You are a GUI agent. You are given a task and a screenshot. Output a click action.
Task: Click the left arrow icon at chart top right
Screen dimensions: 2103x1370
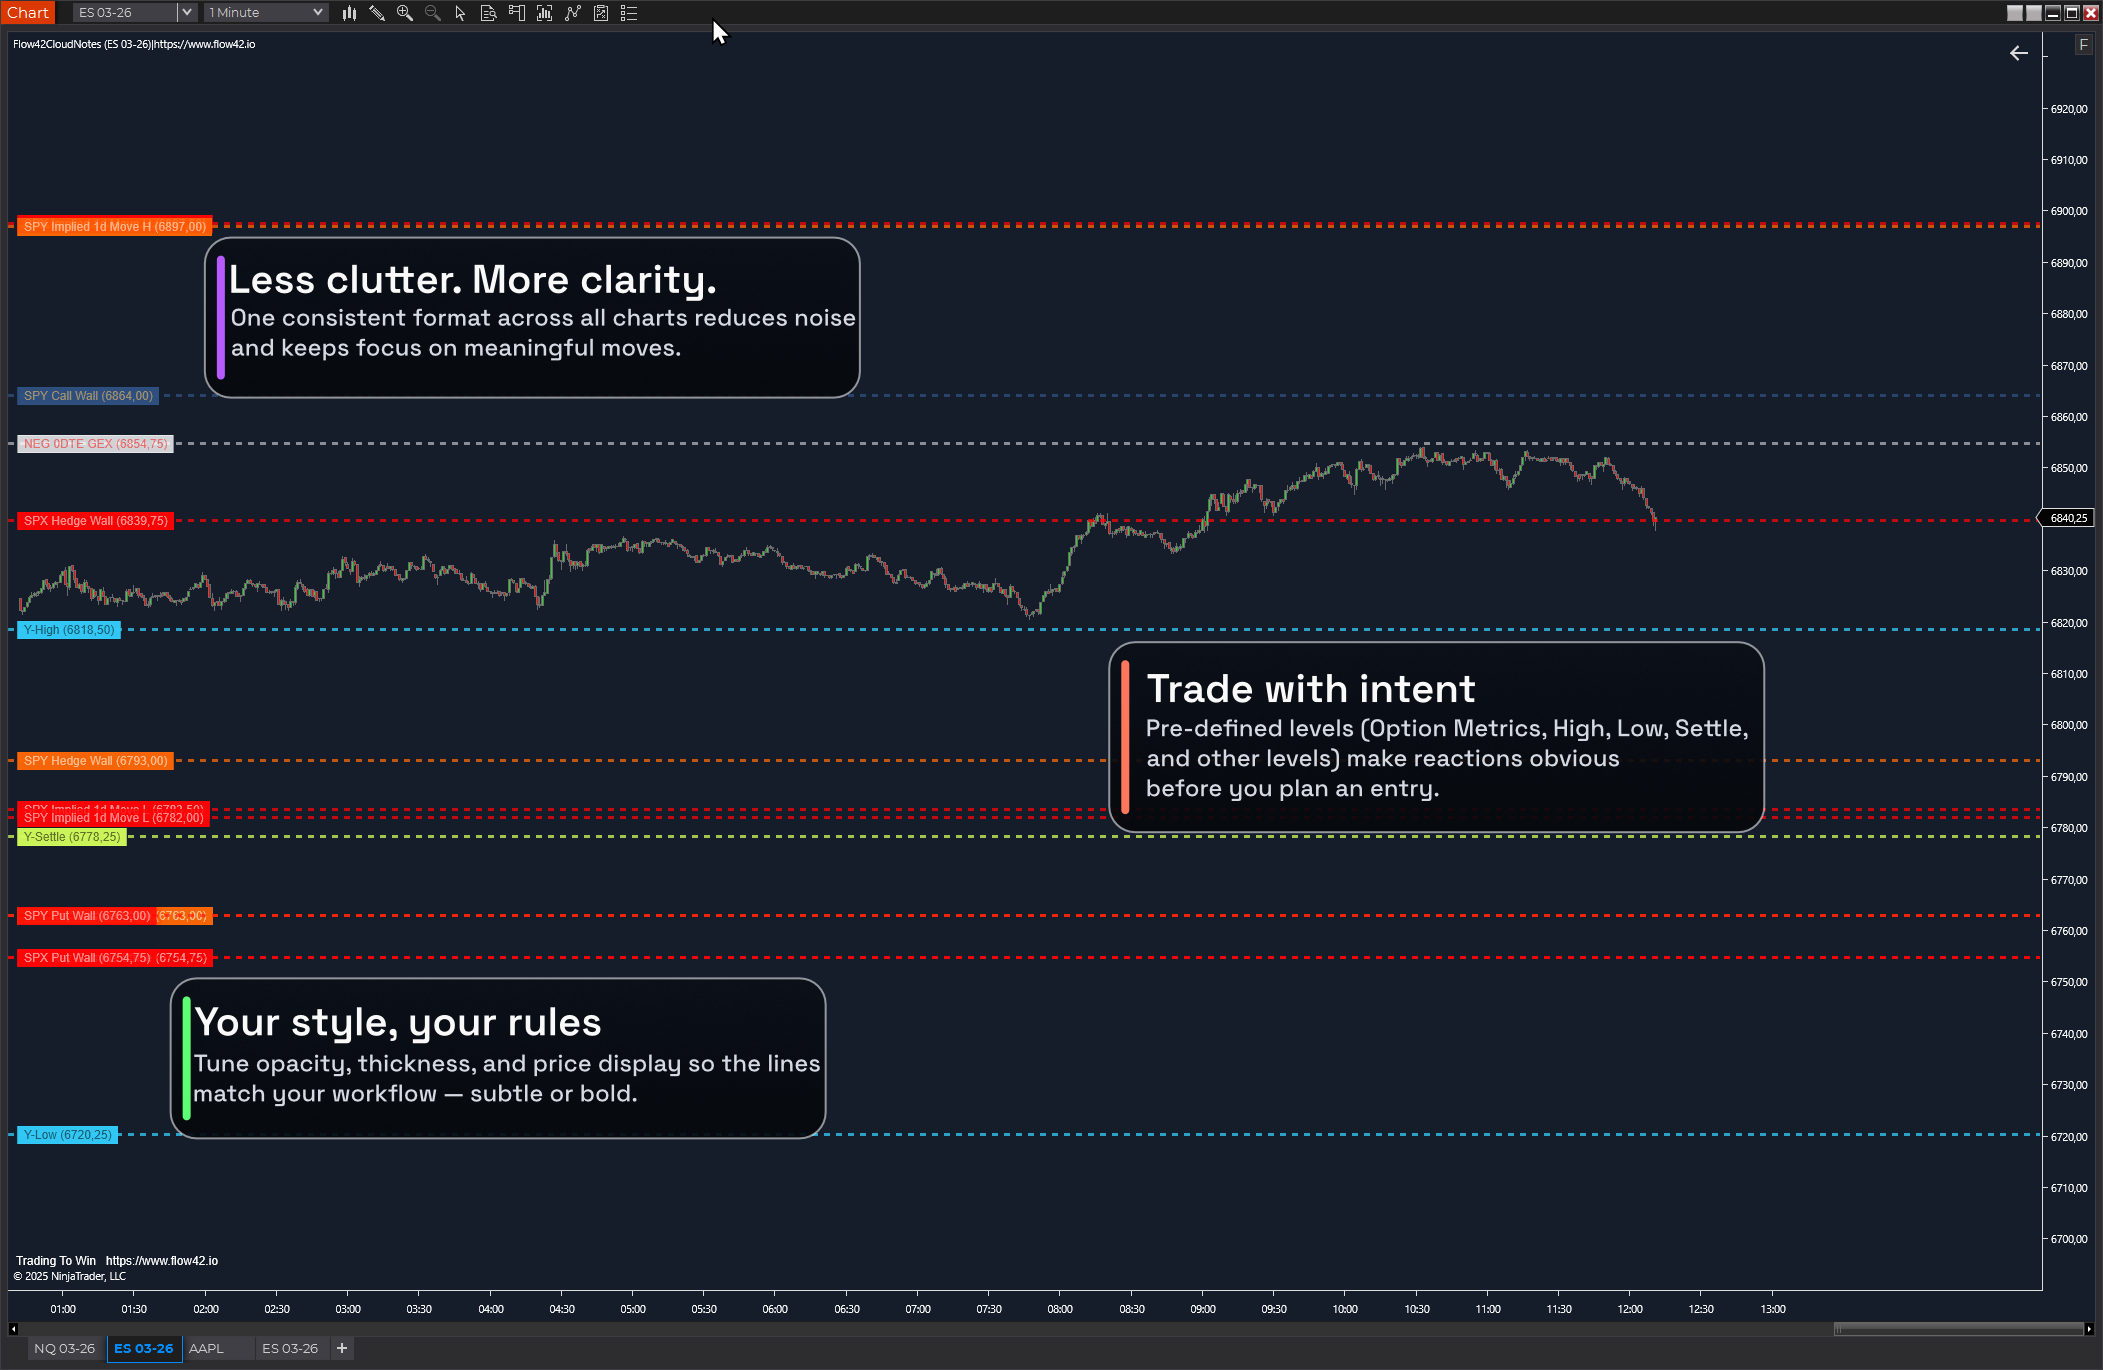click(x=2019, y=53)
